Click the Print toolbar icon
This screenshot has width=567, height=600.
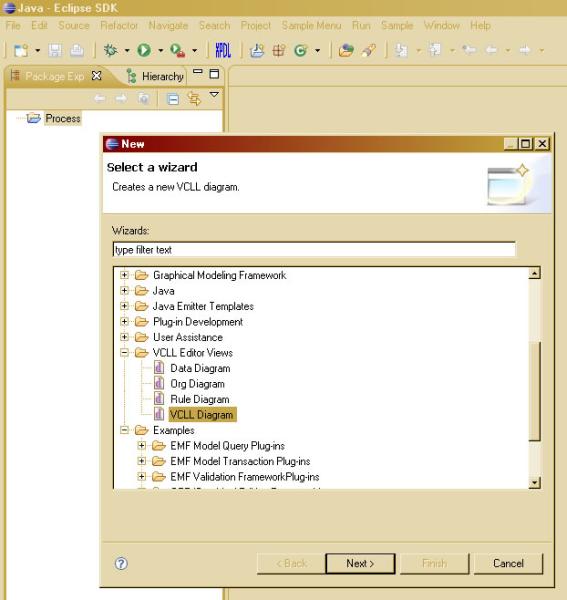click(77, 50)
